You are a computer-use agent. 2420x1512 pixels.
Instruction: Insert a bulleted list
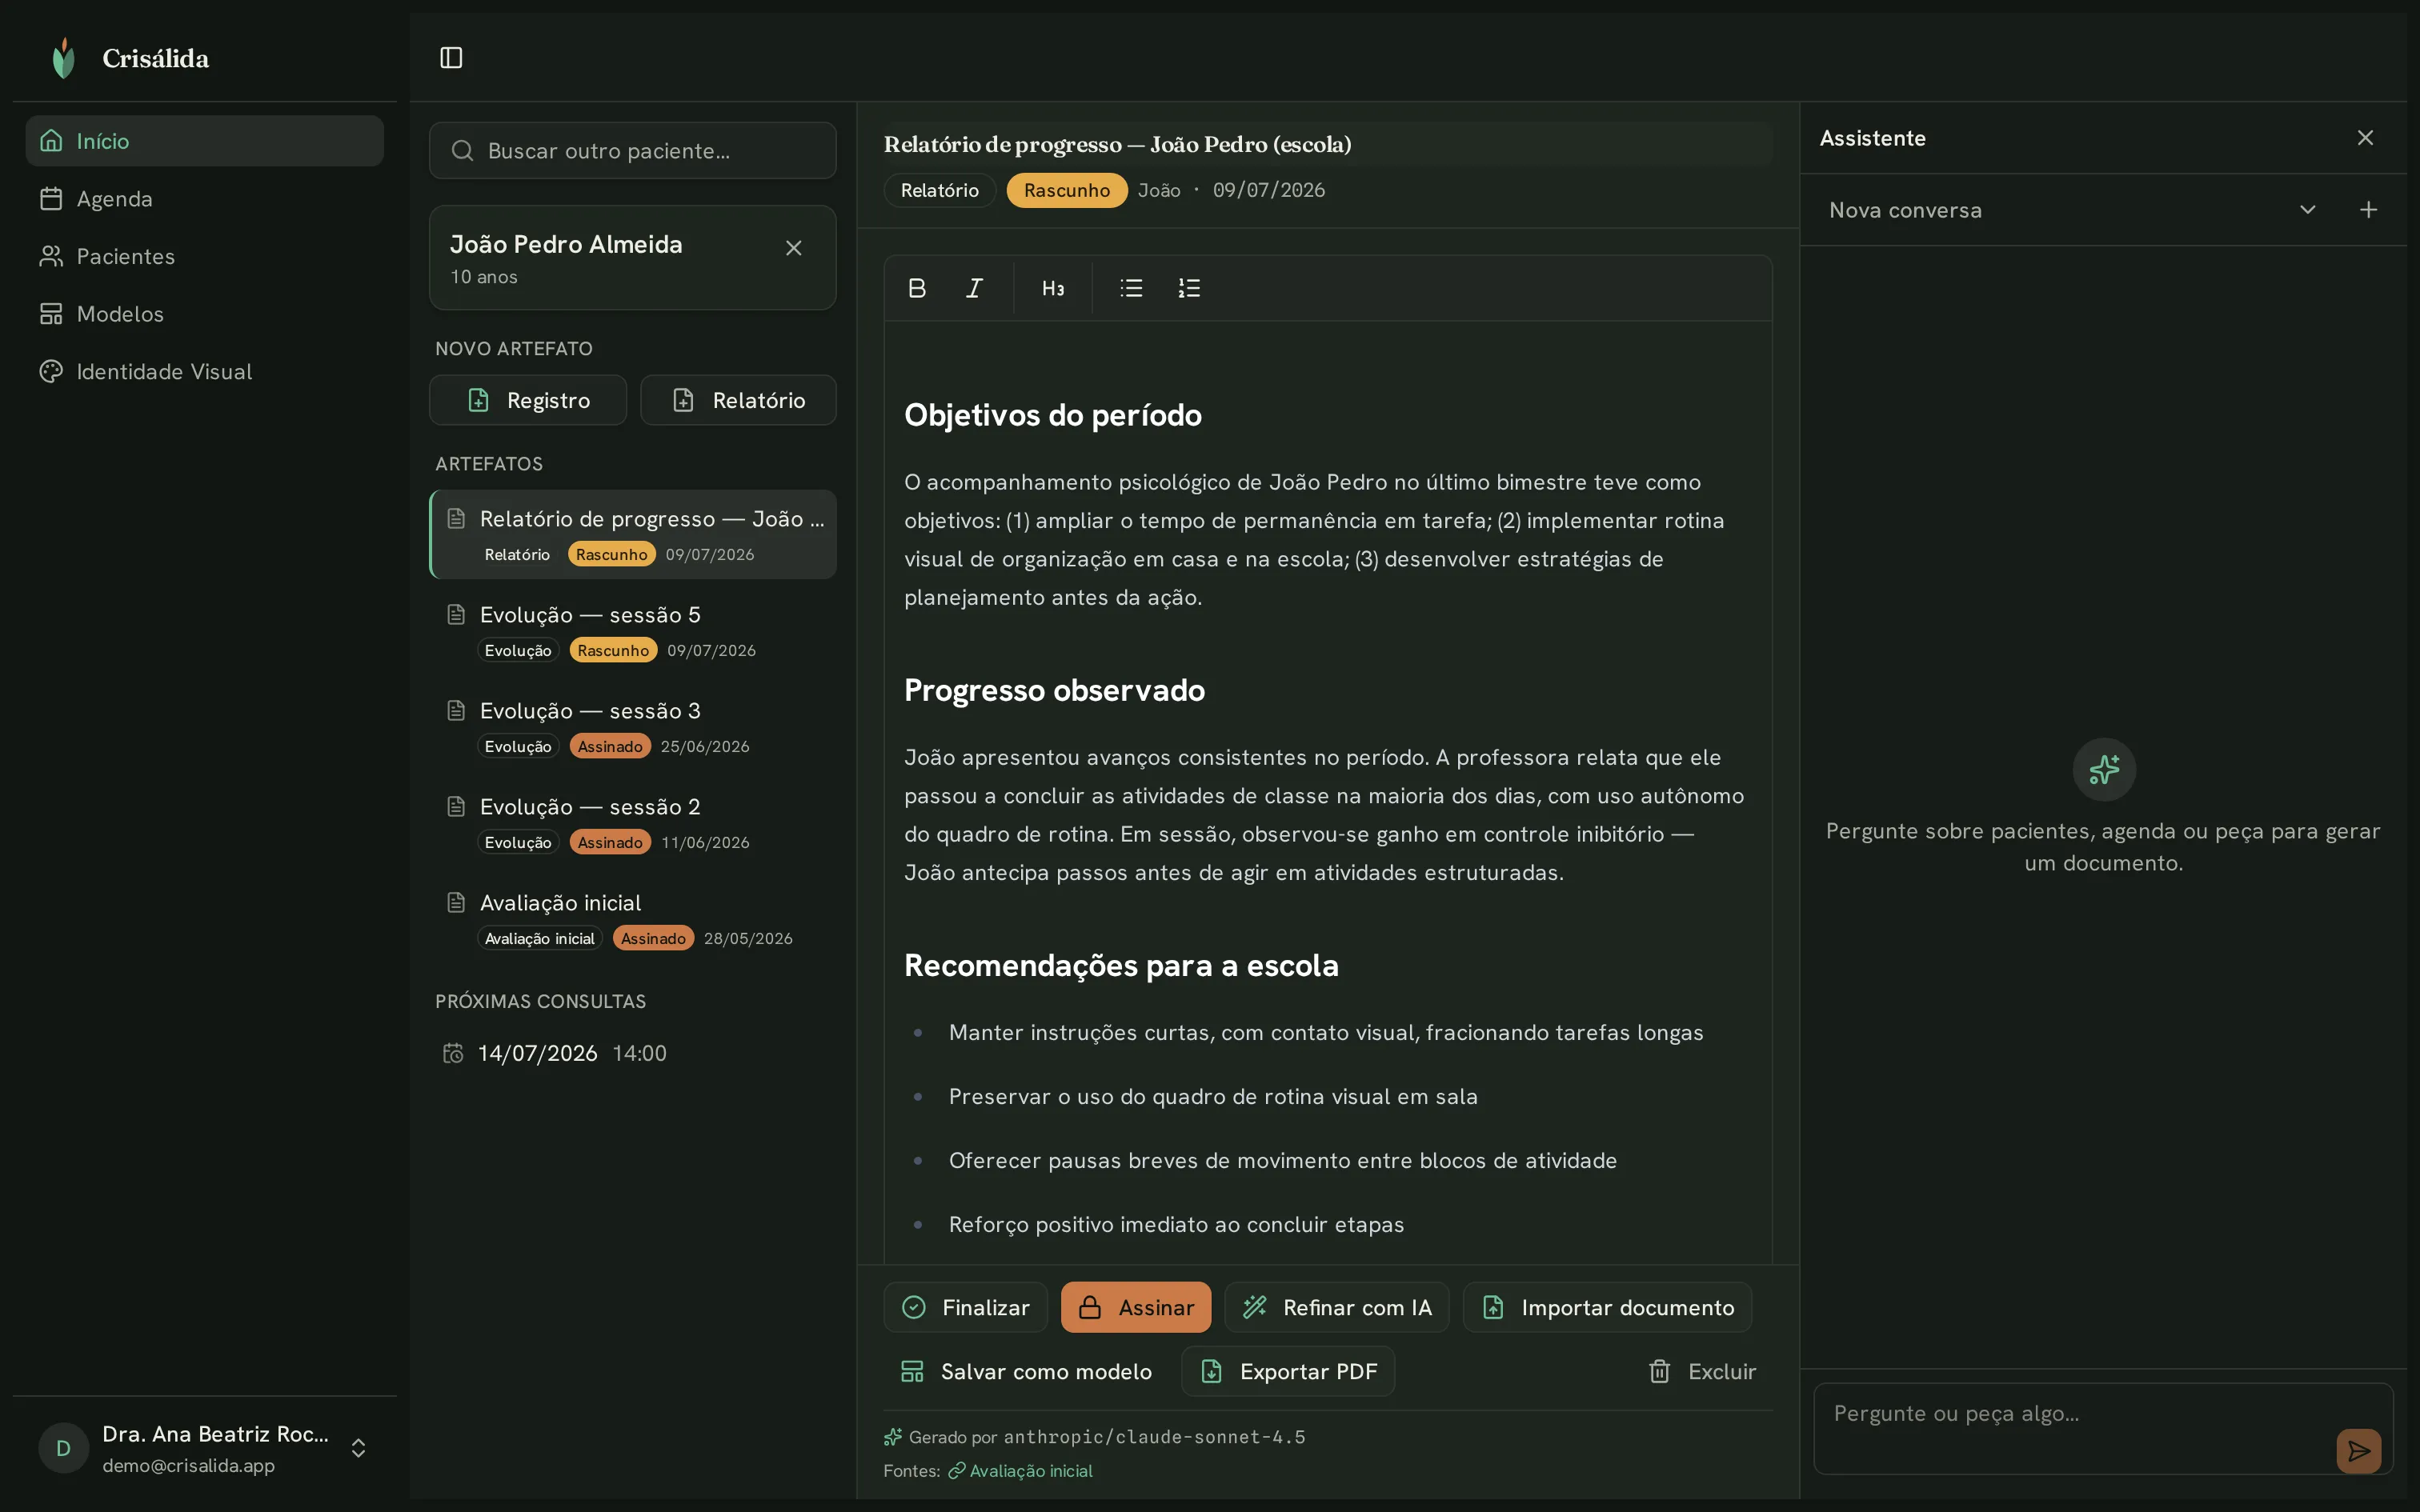coord(1131,288)
